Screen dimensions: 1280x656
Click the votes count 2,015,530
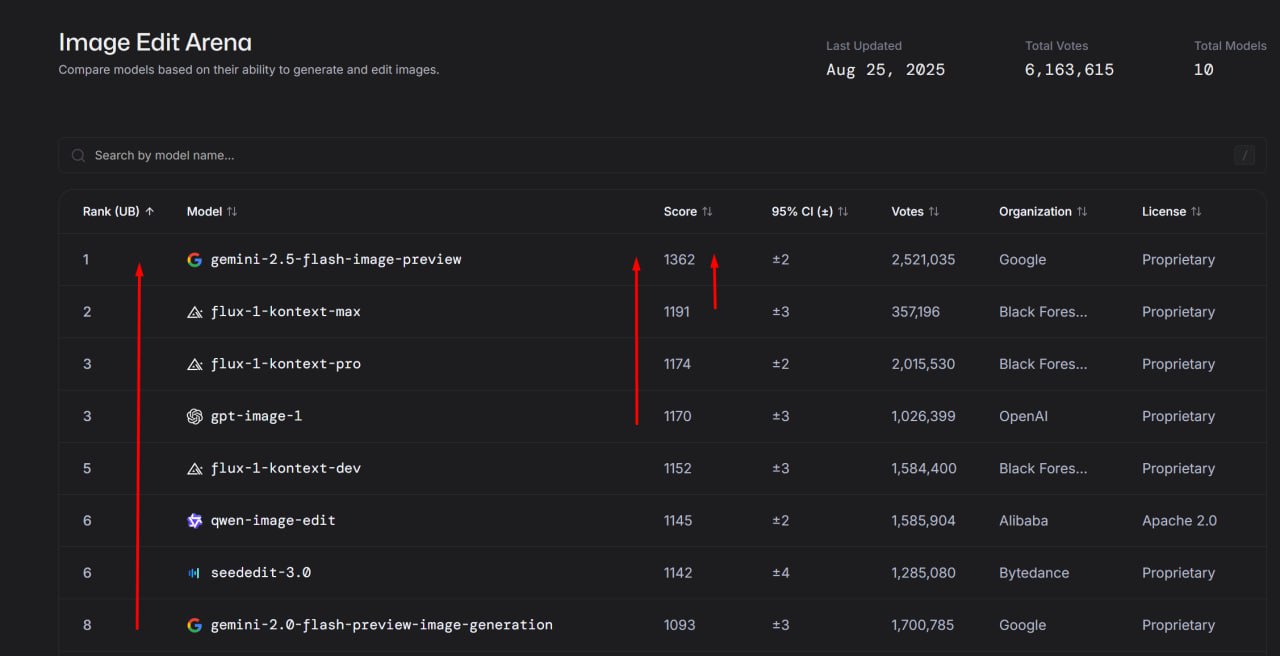[923, 364]
